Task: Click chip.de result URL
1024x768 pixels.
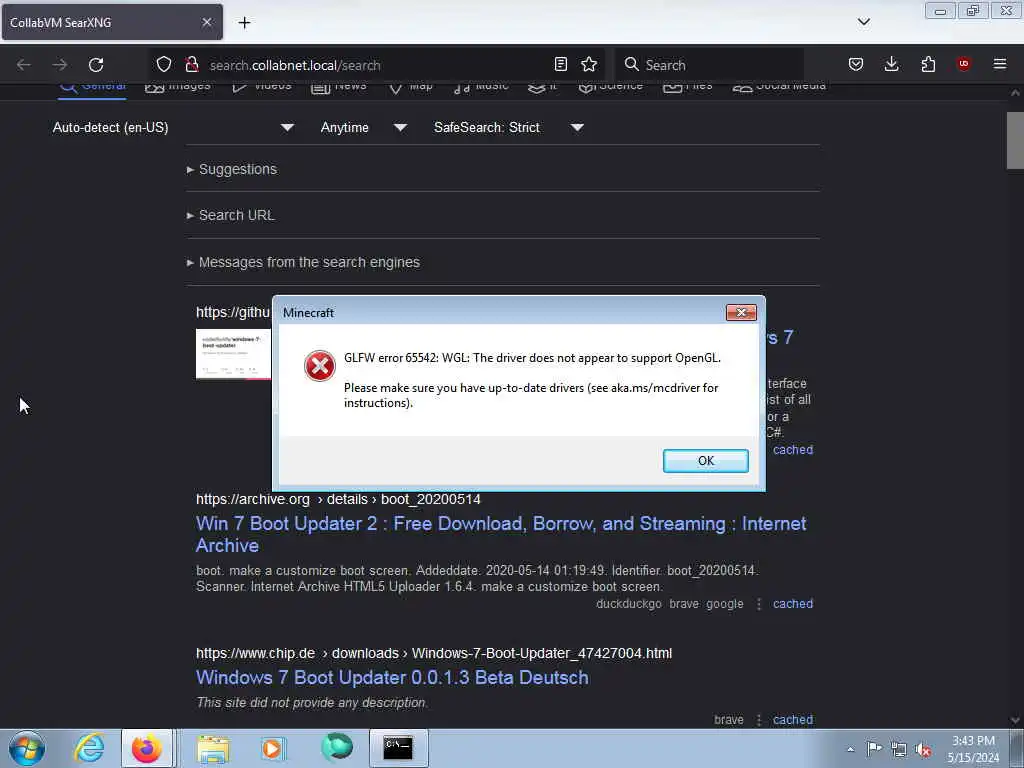Action: [x=434, y=653]
